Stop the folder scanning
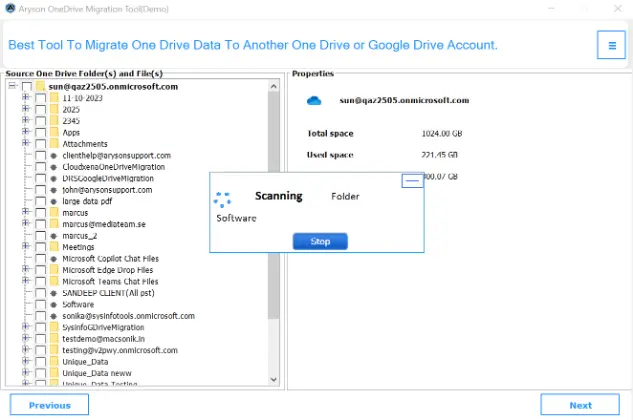 [320, 241]
